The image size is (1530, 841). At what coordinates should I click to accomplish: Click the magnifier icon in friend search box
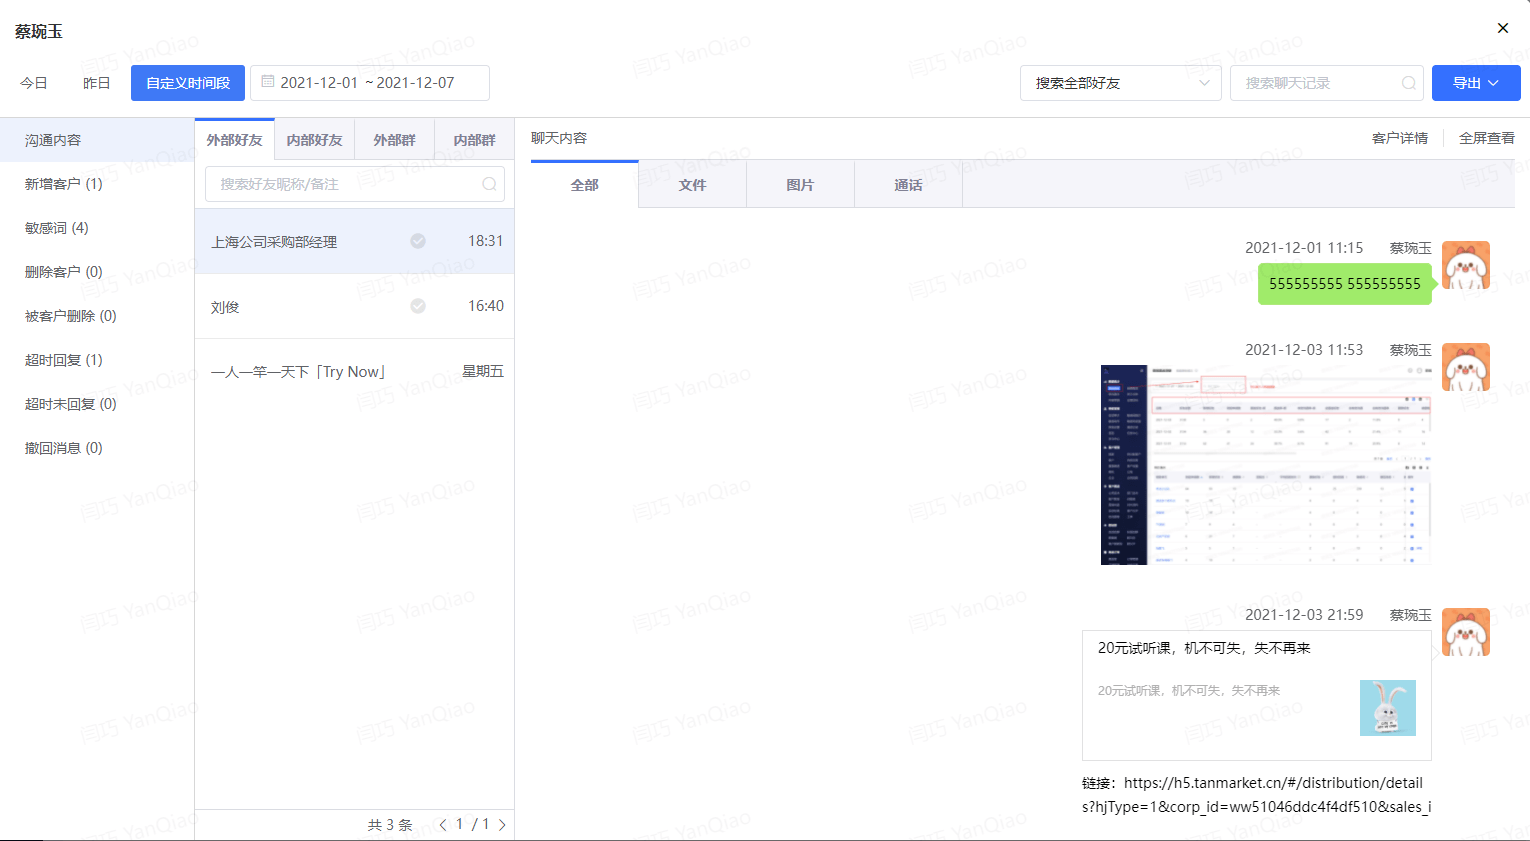[x=489, y=184]
